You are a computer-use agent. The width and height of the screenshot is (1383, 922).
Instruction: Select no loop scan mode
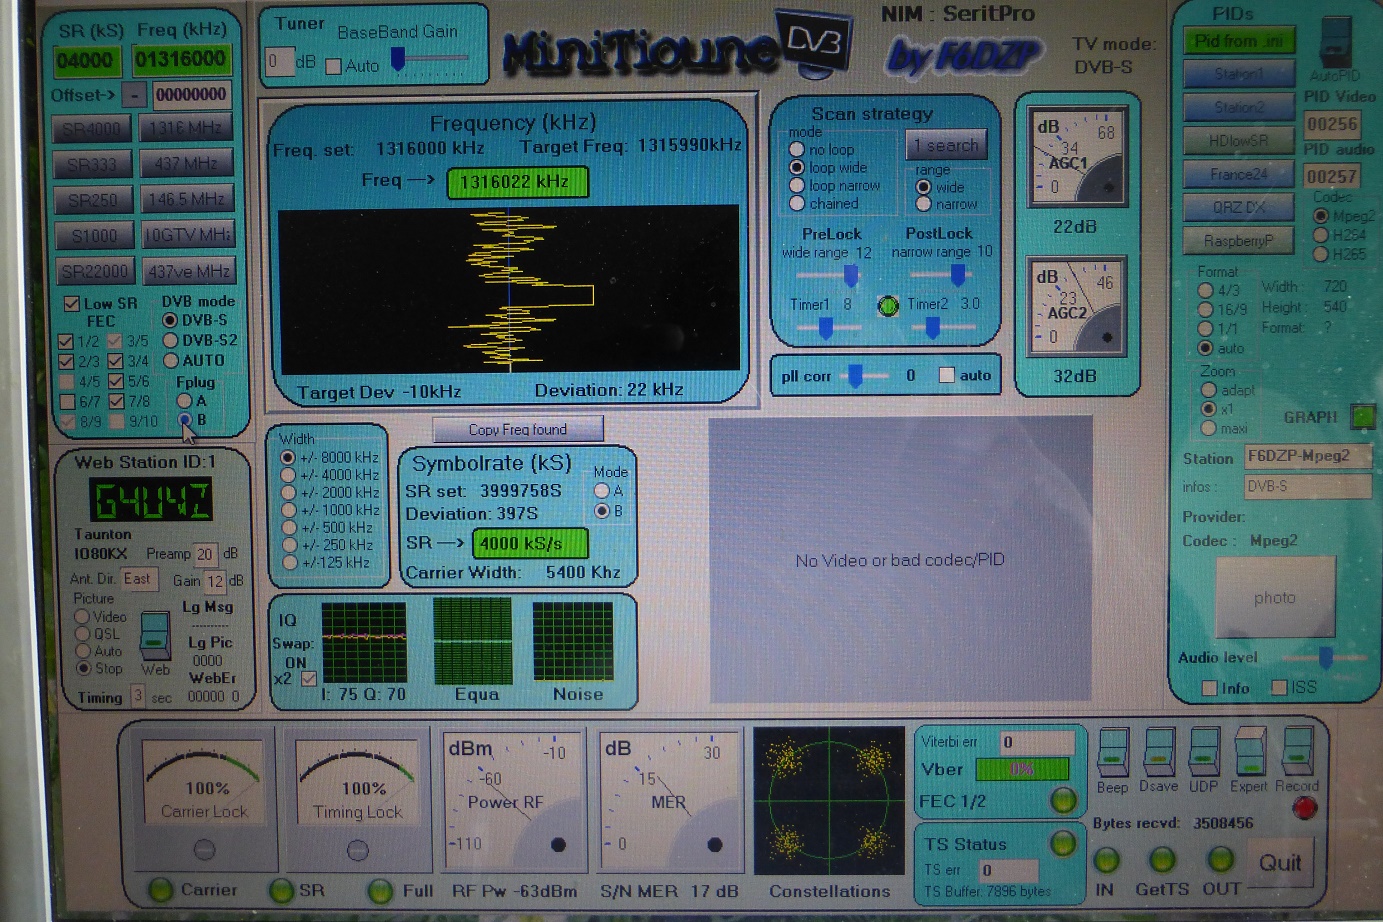797,149
